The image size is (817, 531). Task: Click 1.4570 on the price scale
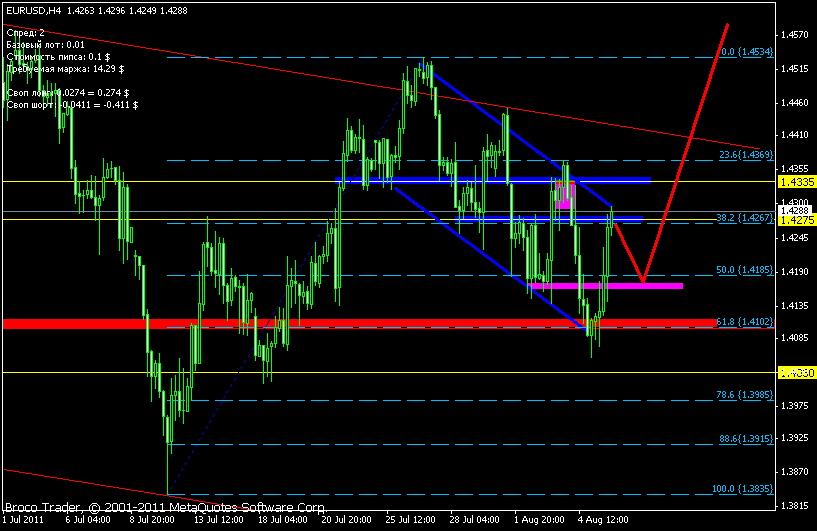[x=795, y=35]
